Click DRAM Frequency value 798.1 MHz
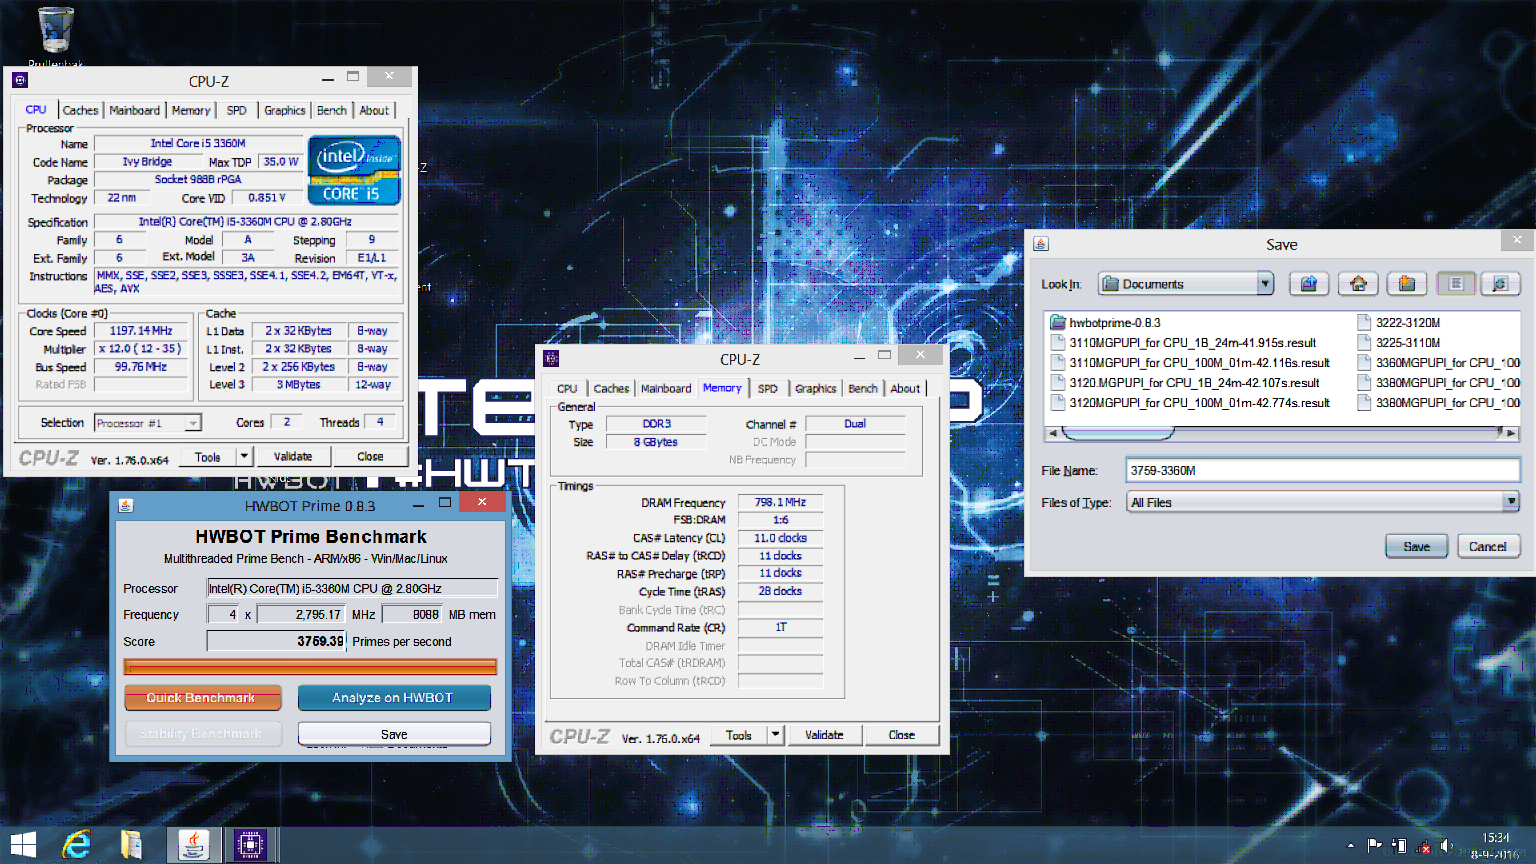The width and height of the screenshot is (1536, 864). (x=780, y=502)
